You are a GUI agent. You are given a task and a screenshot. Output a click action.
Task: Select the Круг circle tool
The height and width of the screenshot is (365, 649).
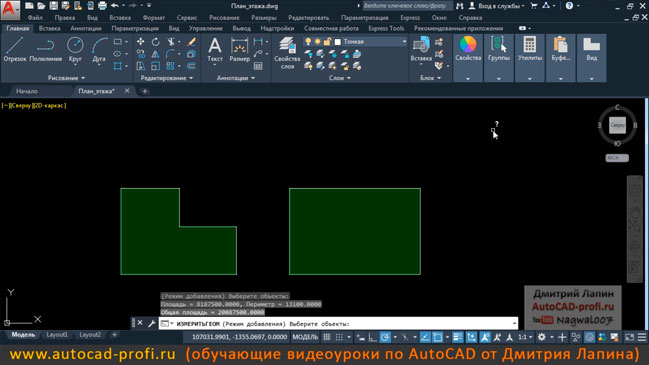tap(75, 49)
